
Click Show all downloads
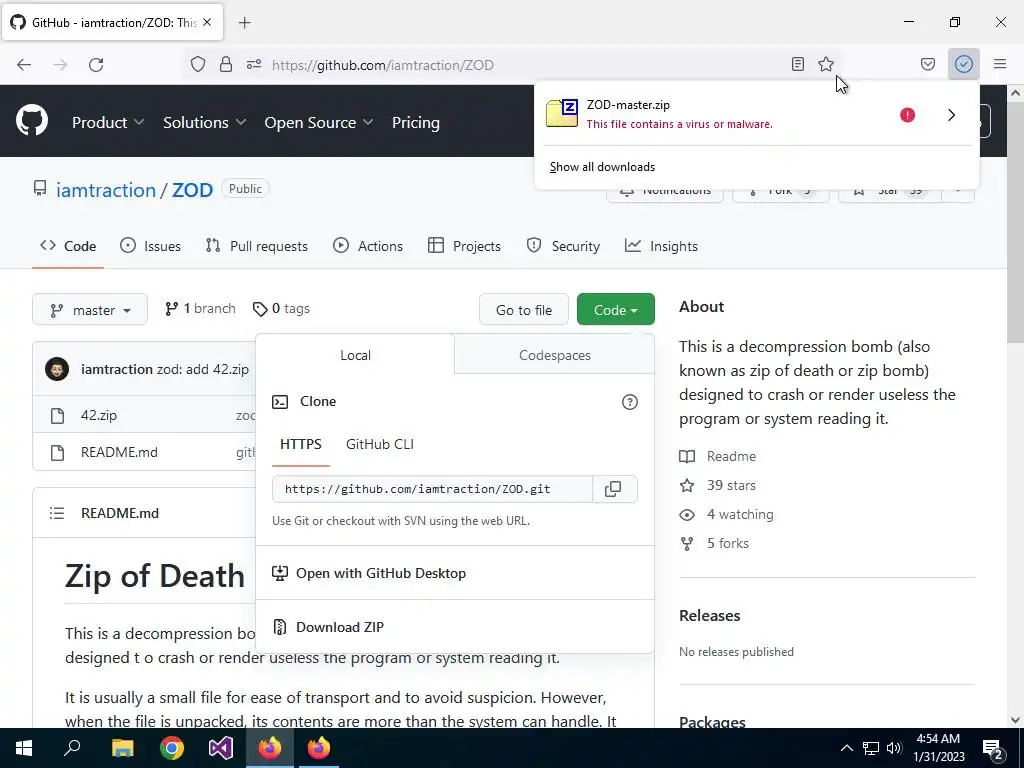(x=602, y=167)
